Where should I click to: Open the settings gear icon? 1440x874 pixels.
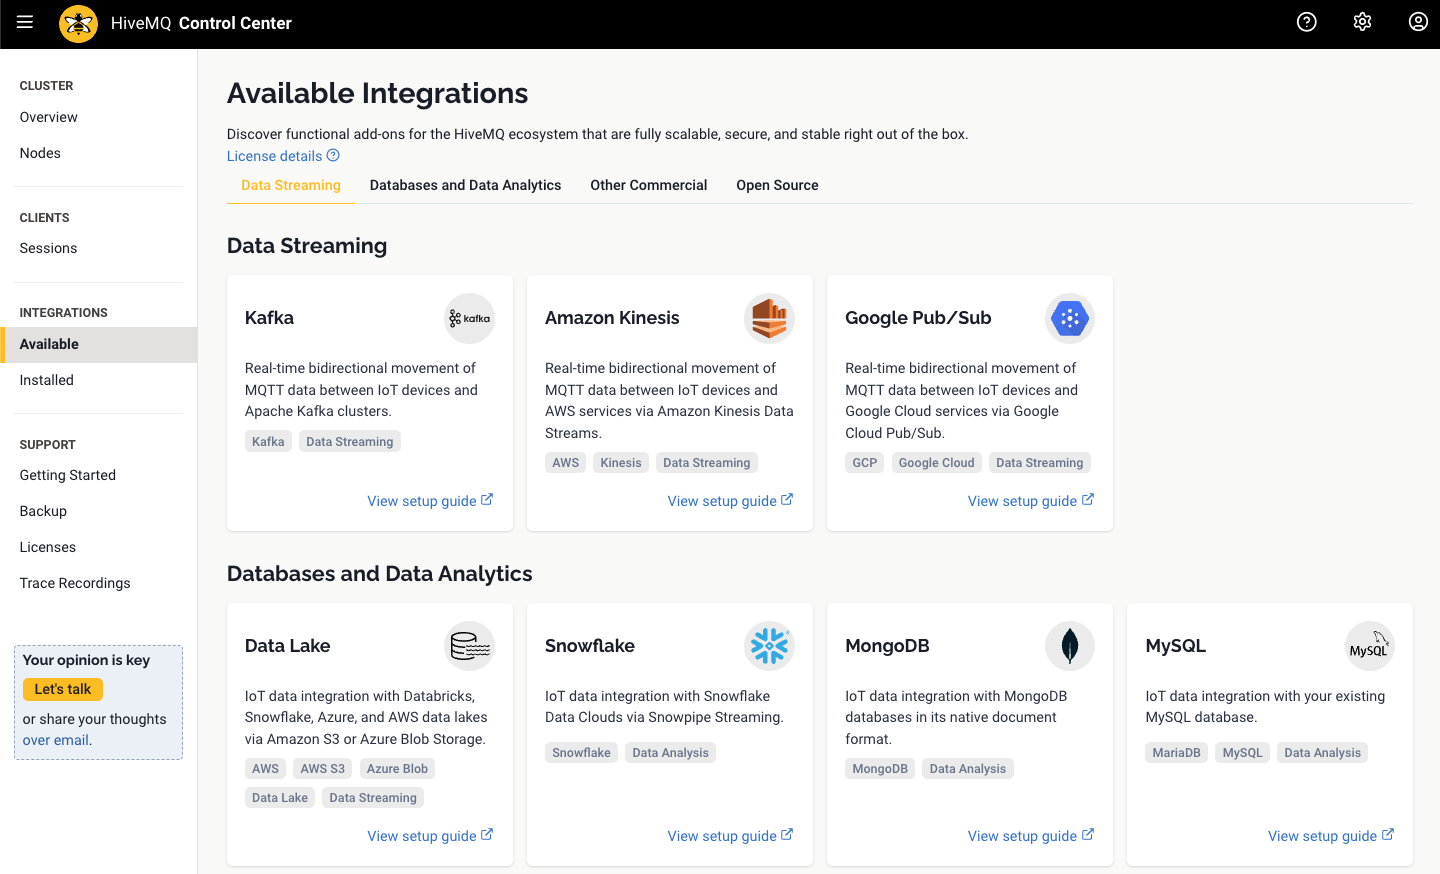coord(1362,22)
